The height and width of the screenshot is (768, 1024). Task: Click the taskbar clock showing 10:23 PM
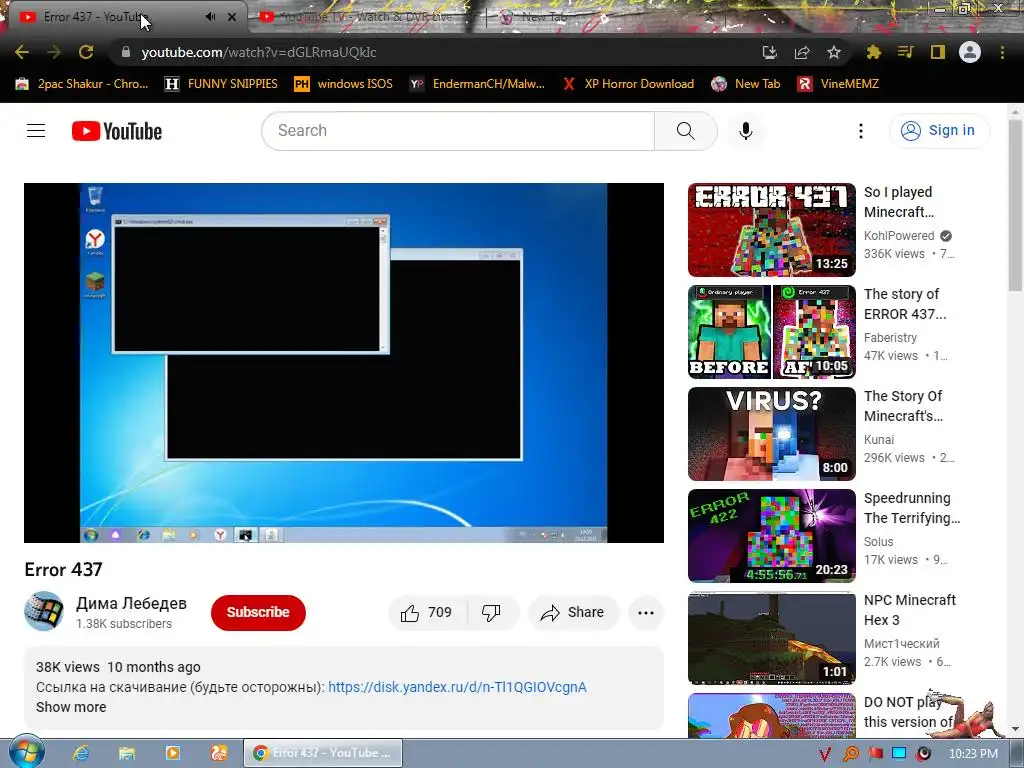973,754
